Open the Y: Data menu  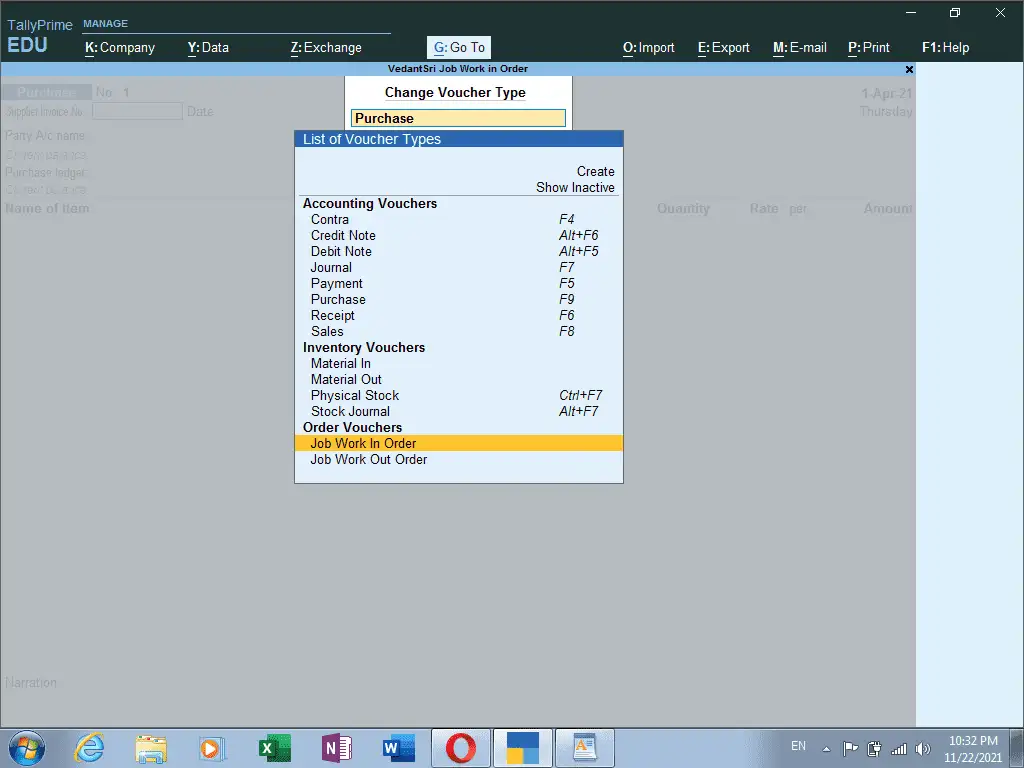(x=208, y=48)
